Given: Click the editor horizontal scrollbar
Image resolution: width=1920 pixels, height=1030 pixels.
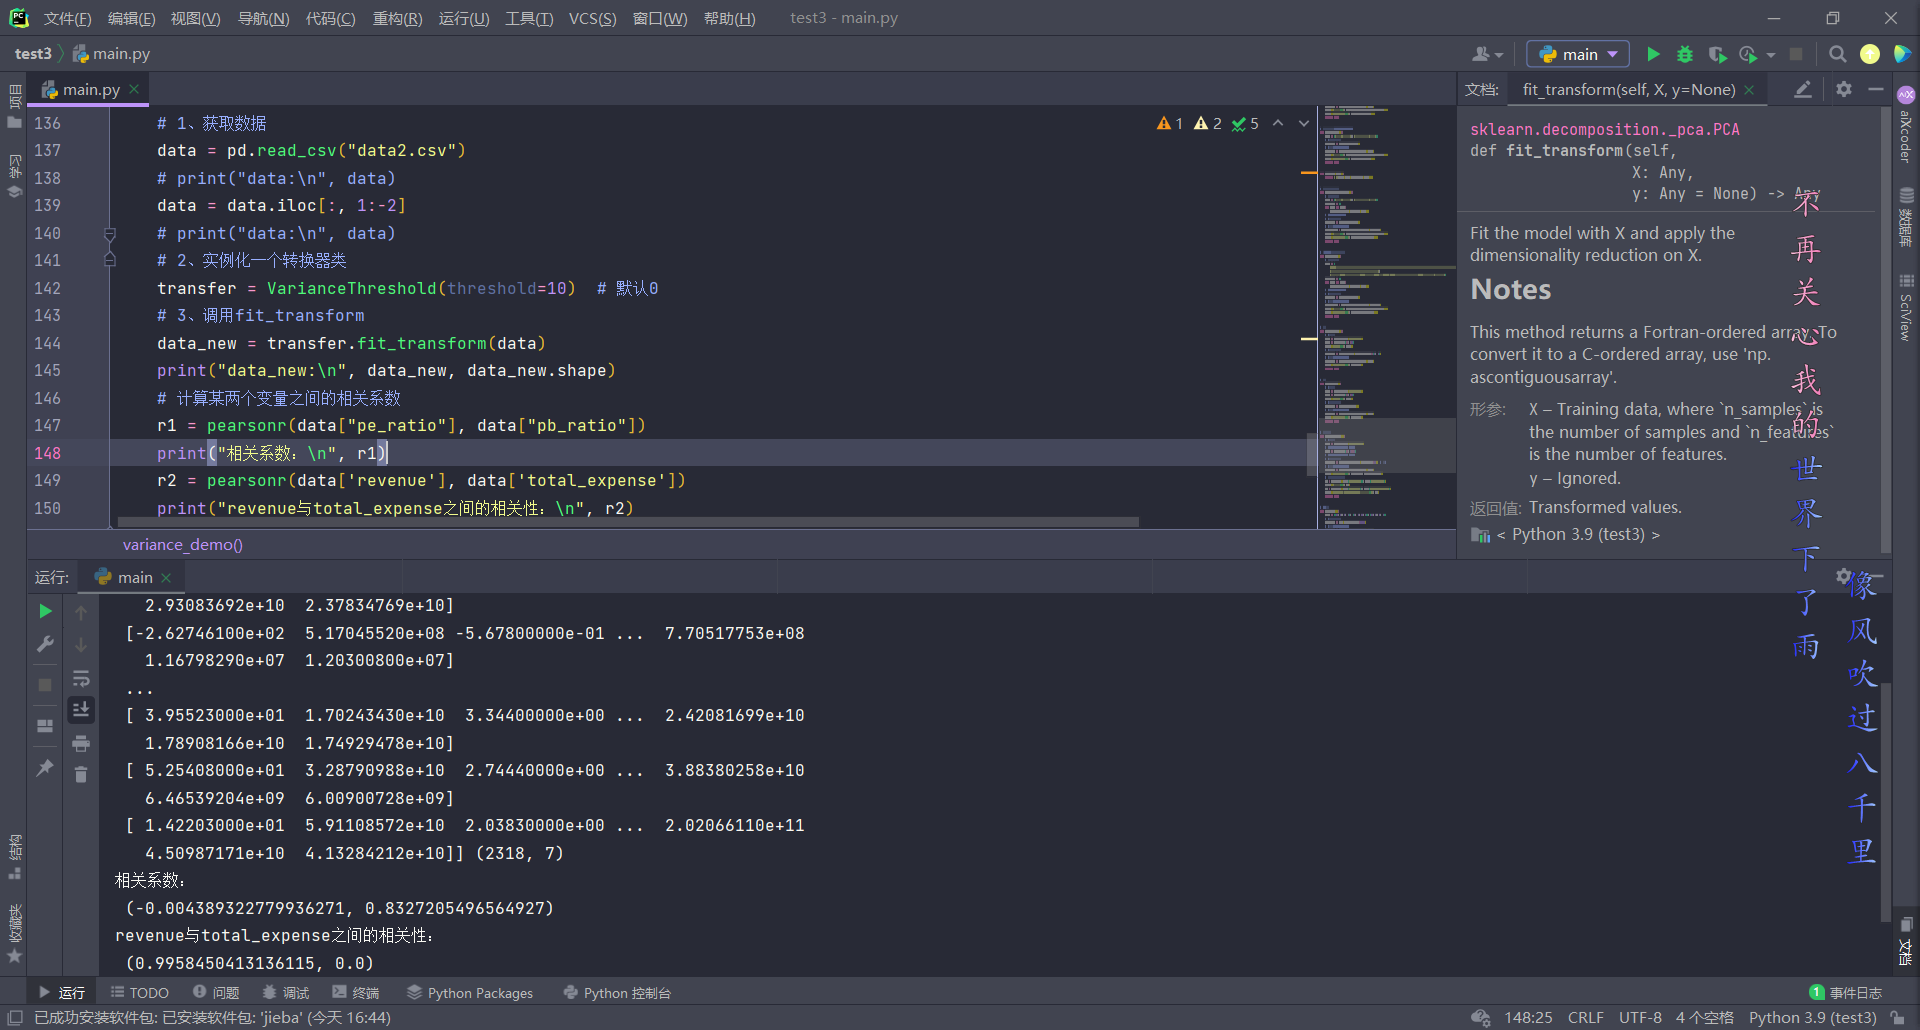Looking at the screenshot, I should point(628,522).
